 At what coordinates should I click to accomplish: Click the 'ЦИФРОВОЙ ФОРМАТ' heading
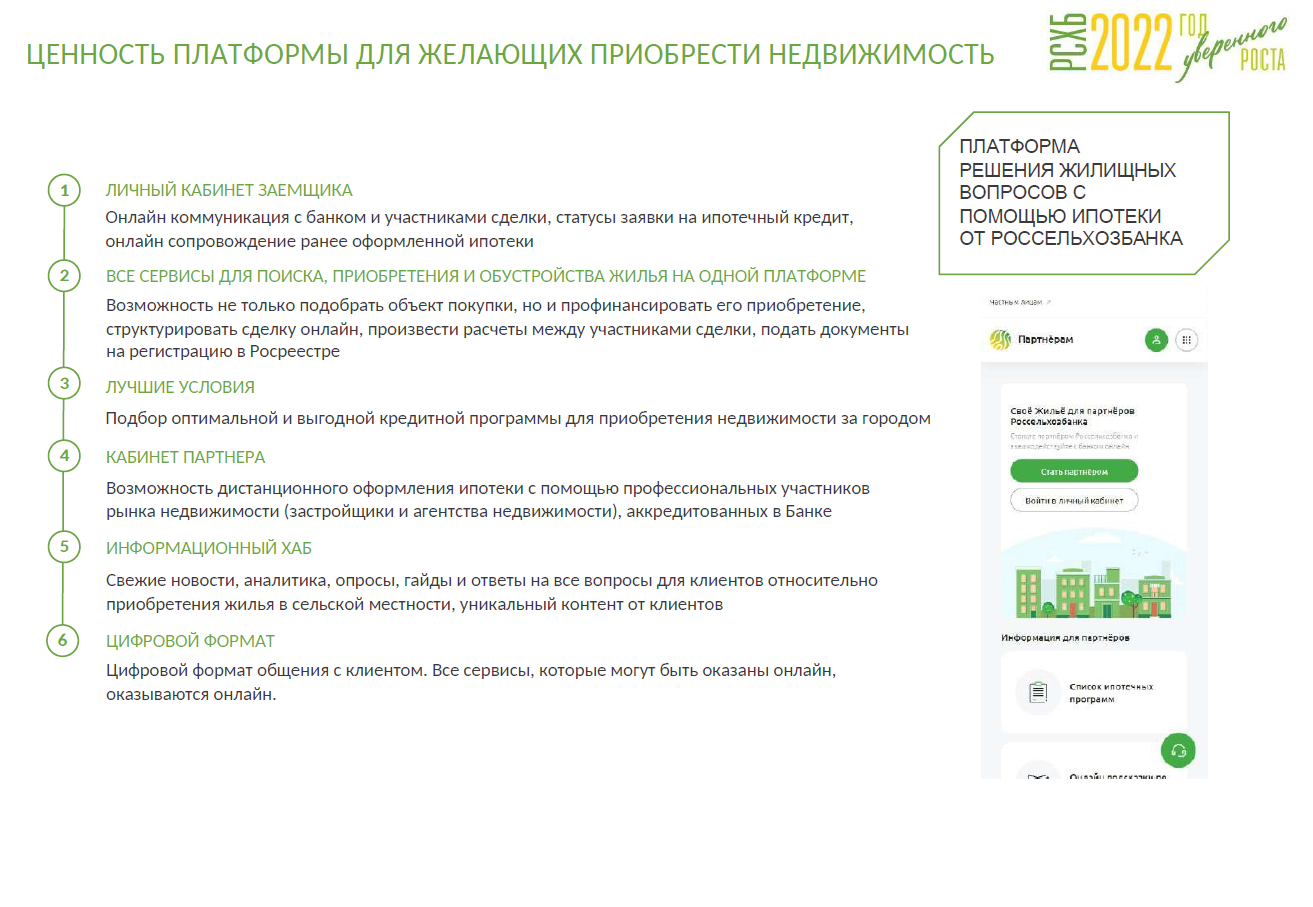coord(190,641)
